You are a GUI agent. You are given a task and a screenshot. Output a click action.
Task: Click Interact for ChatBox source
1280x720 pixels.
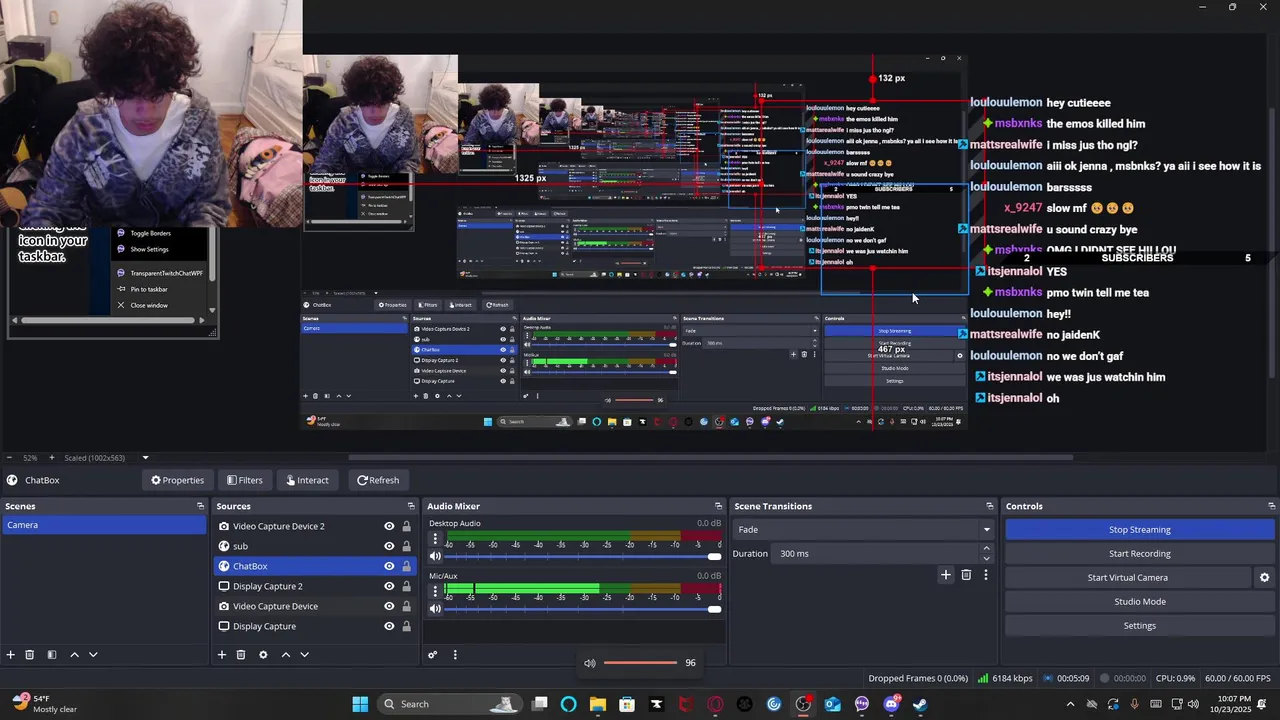(x=307, y=480)
